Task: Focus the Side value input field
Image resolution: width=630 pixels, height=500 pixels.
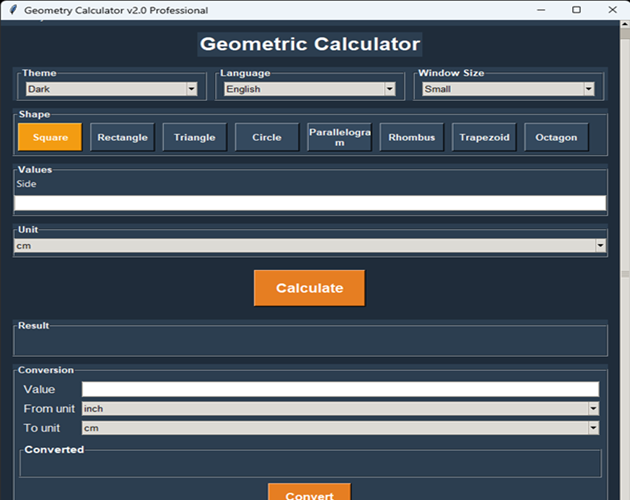Action: (x=310, y=203)
